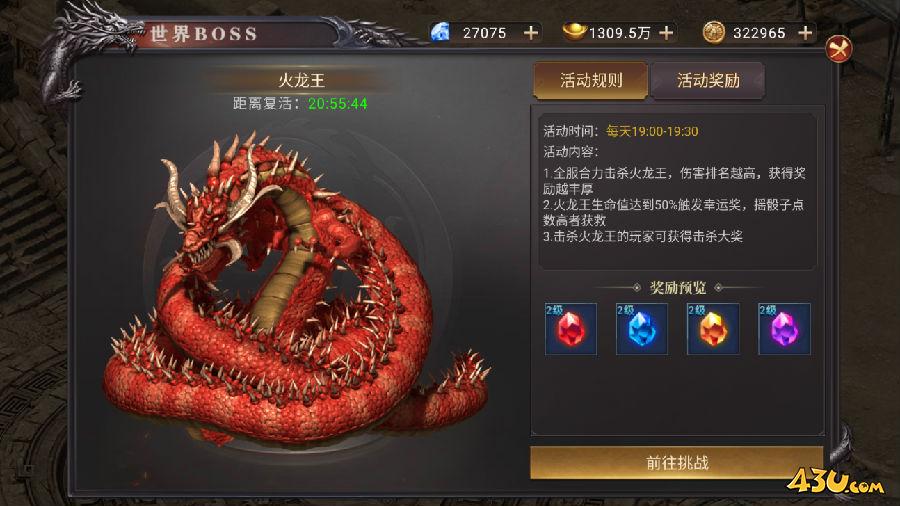Image resolution: width=900 pixels, height=506 pixels.
Task: Click the gold ingot currency icon
Action: tap(573, 32)
